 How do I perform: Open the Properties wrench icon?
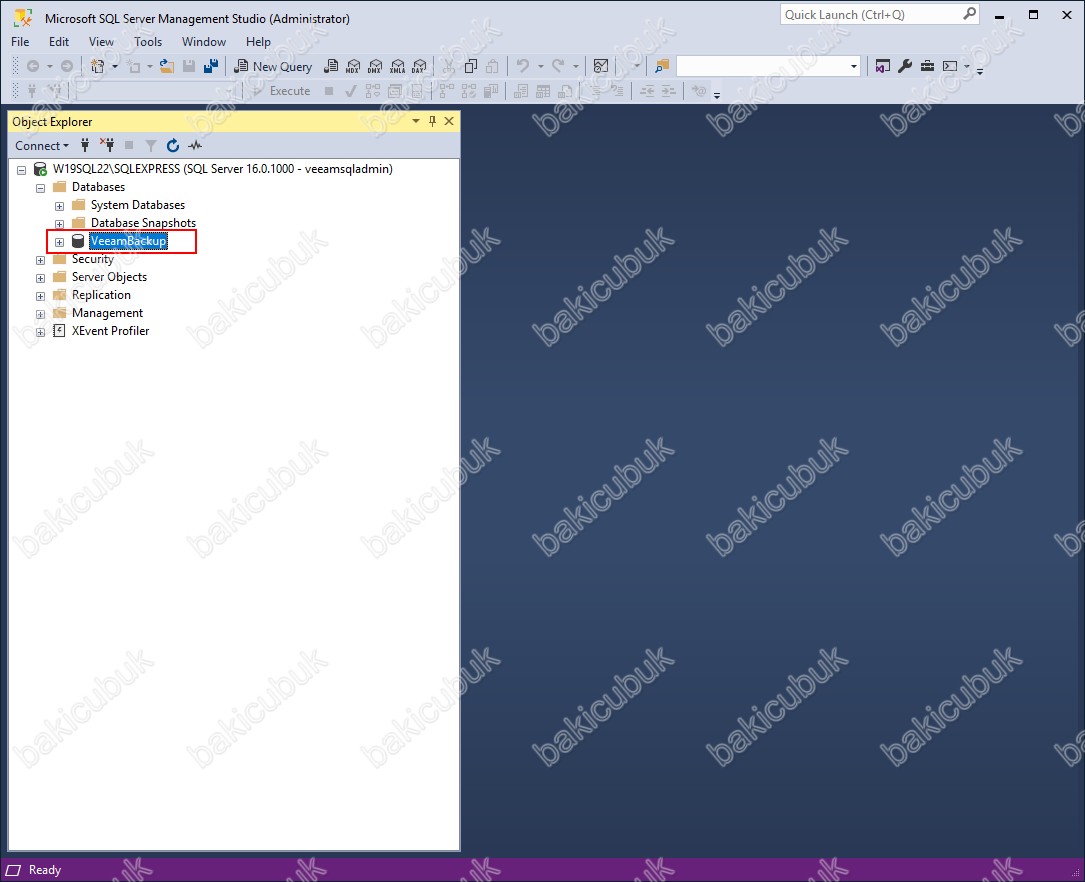(x=905, y=66)
